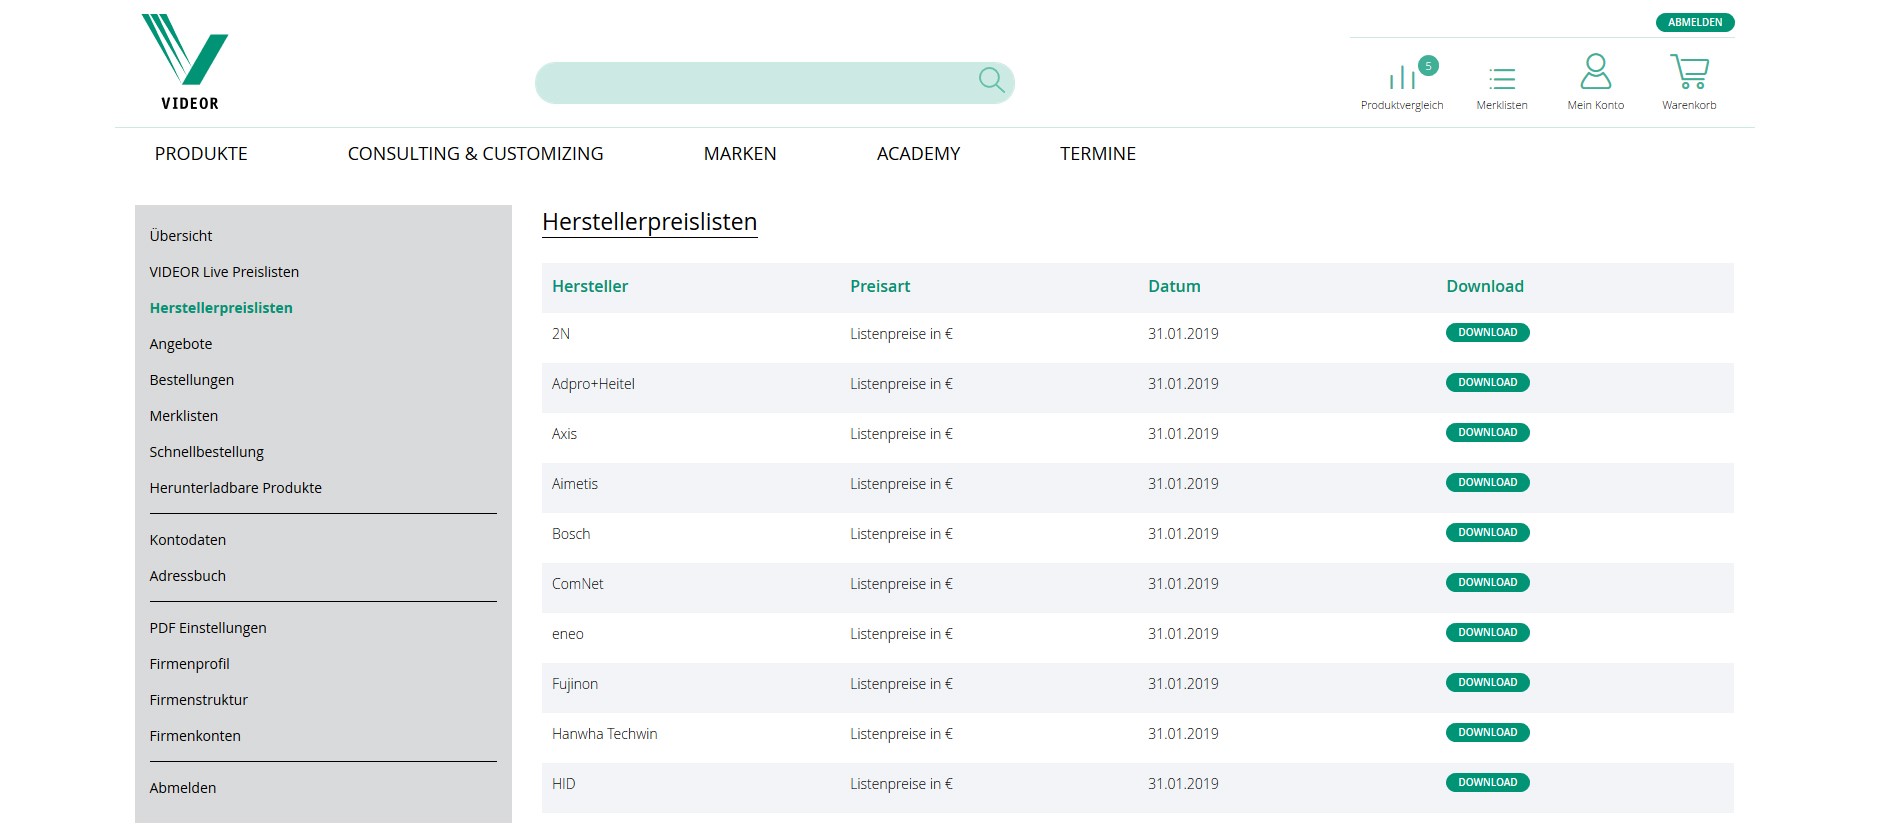This screenshot has width=1885, height=839.
Task: Select the Hanwha Techwin manufacturer cell
Action: pos(605,734)
